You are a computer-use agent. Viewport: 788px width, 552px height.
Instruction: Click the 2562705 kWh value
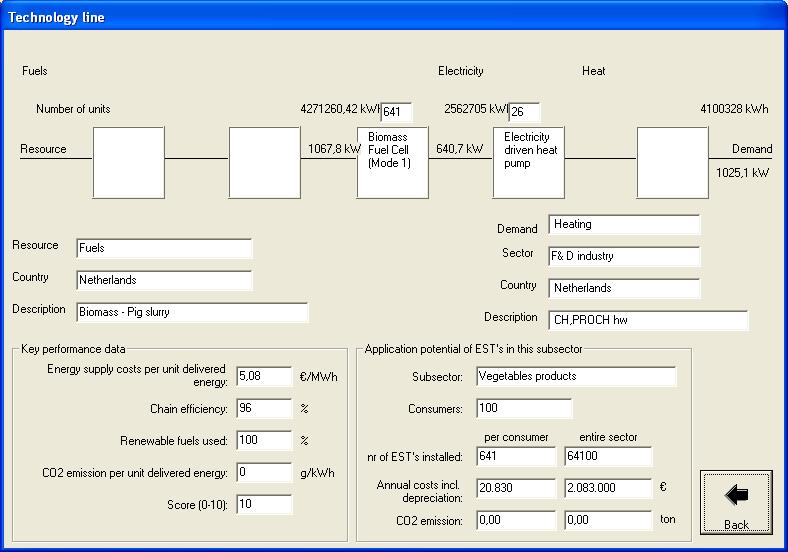coord(476,109)
